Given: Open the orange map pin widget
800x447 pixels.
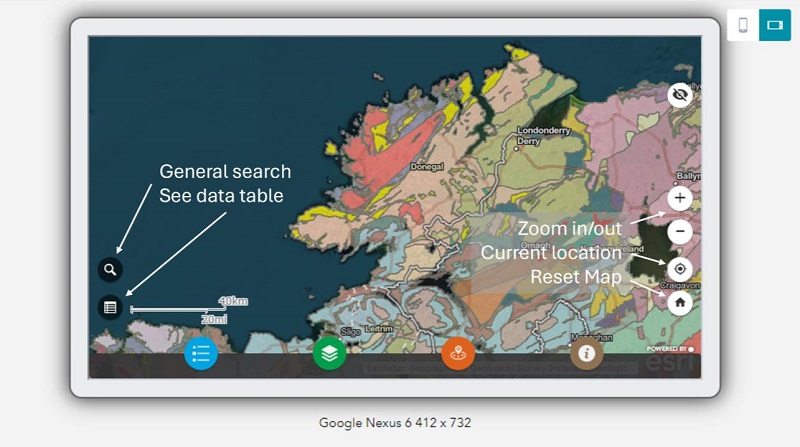Looking at the screenshot, I should tap(458, 353).
